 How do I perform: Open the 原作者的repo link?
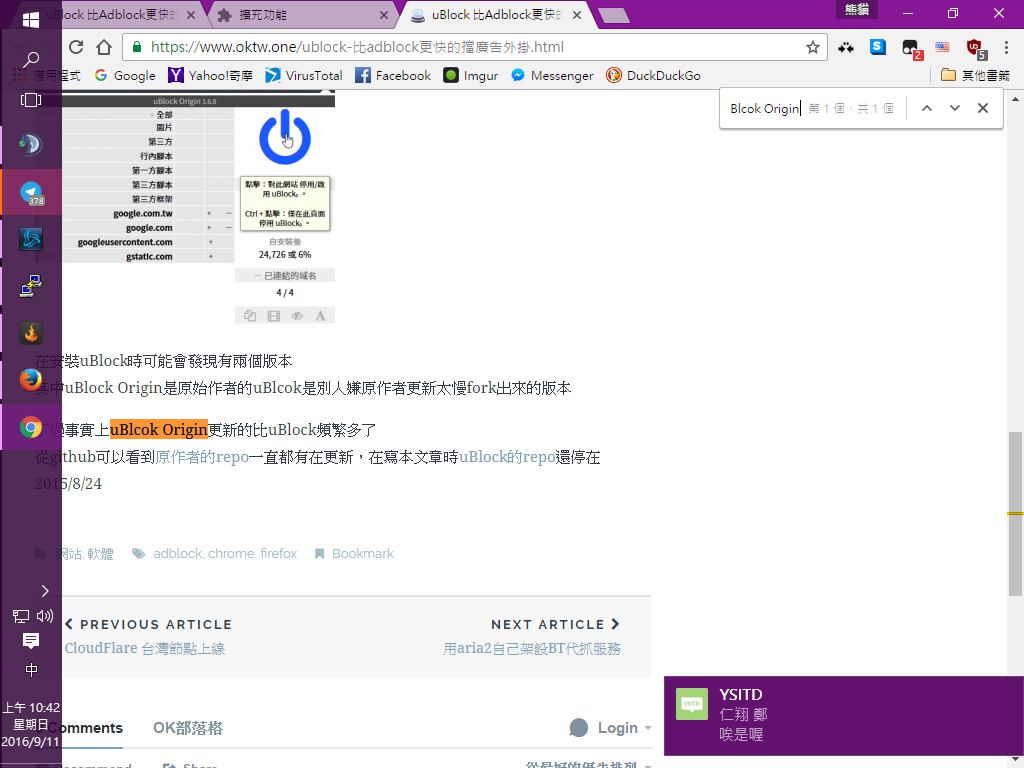pyautogui.click(x=202, y=457)
